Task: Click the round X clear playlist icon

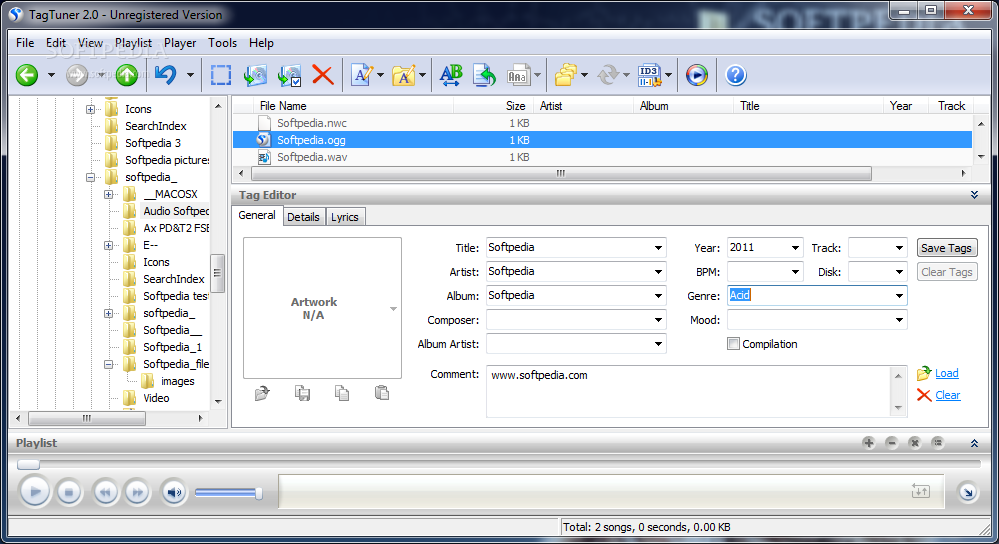Action: coord(914,443)
